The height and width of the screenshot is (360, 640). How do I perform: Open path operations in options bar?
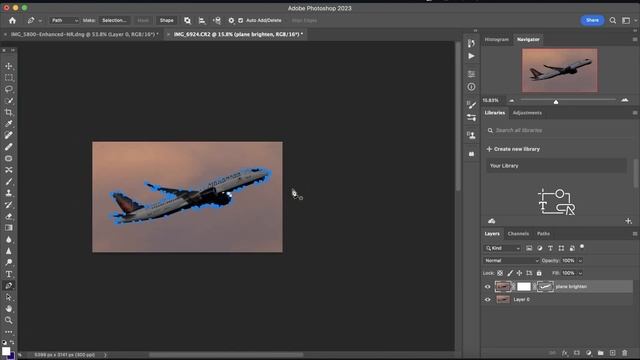(x=187, y=20)
